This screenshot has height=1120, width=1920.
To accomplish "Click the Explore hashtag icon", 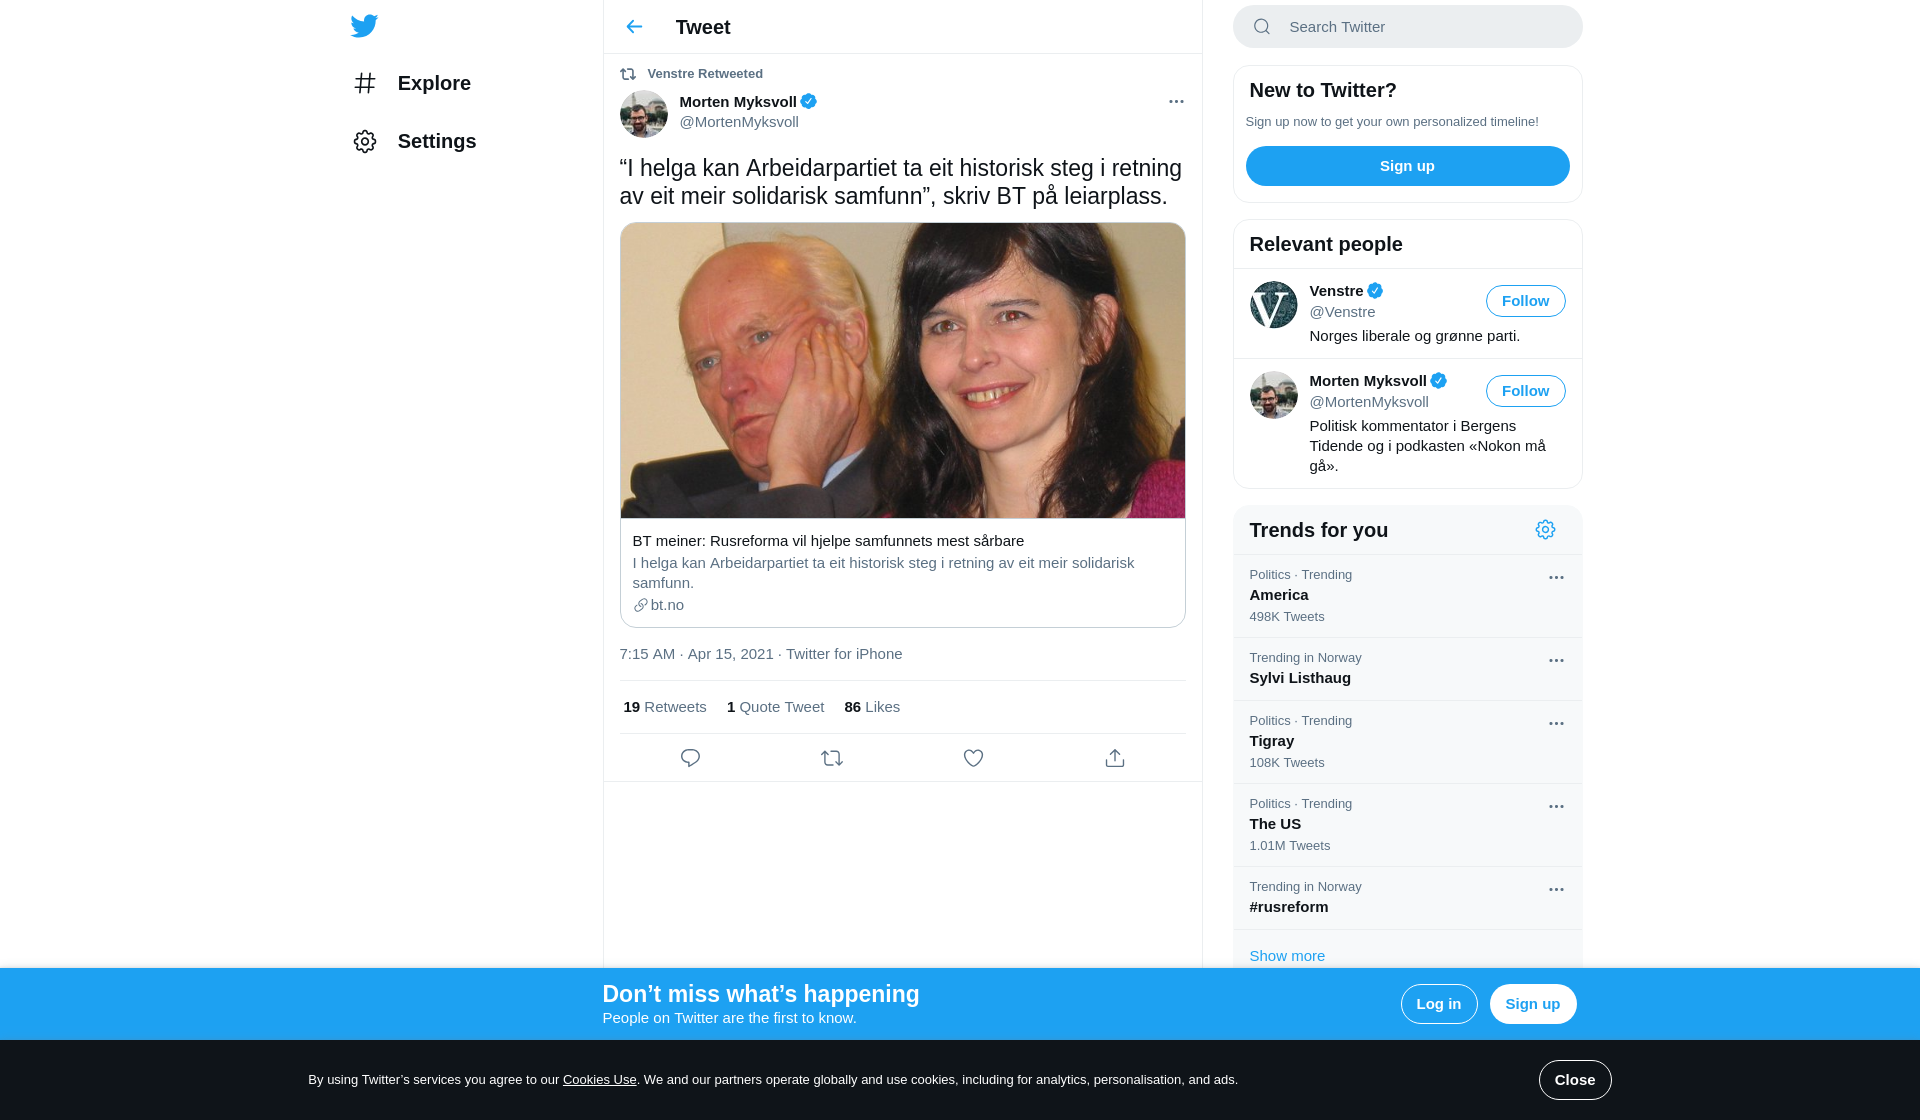I will (x=365, y=83).
